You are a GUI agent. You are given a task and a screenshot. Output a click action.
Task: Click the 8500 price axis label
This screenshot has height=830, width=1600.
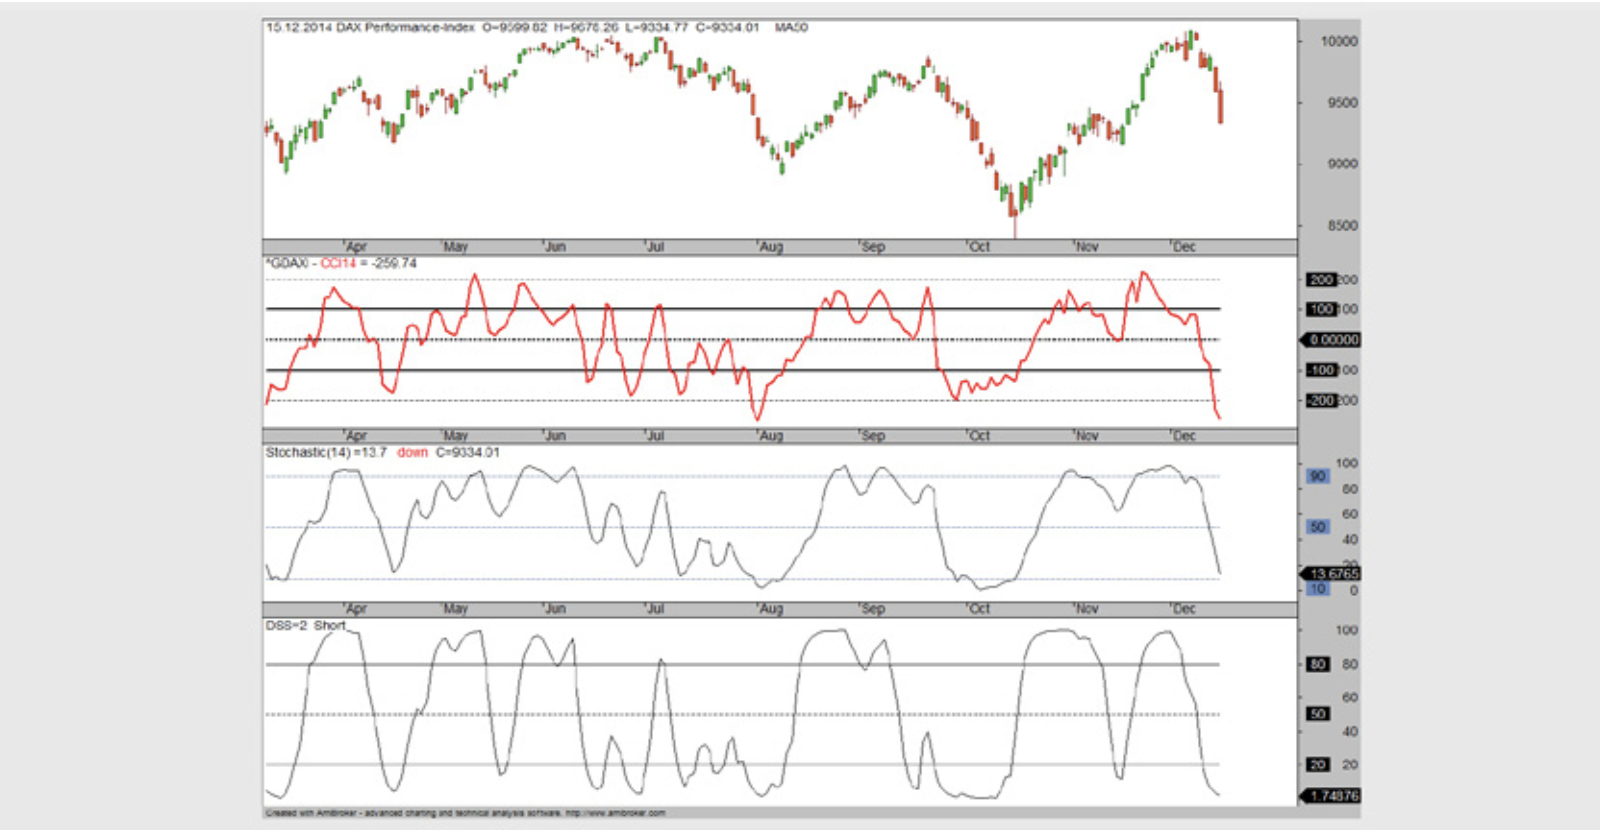(1343, 226)
